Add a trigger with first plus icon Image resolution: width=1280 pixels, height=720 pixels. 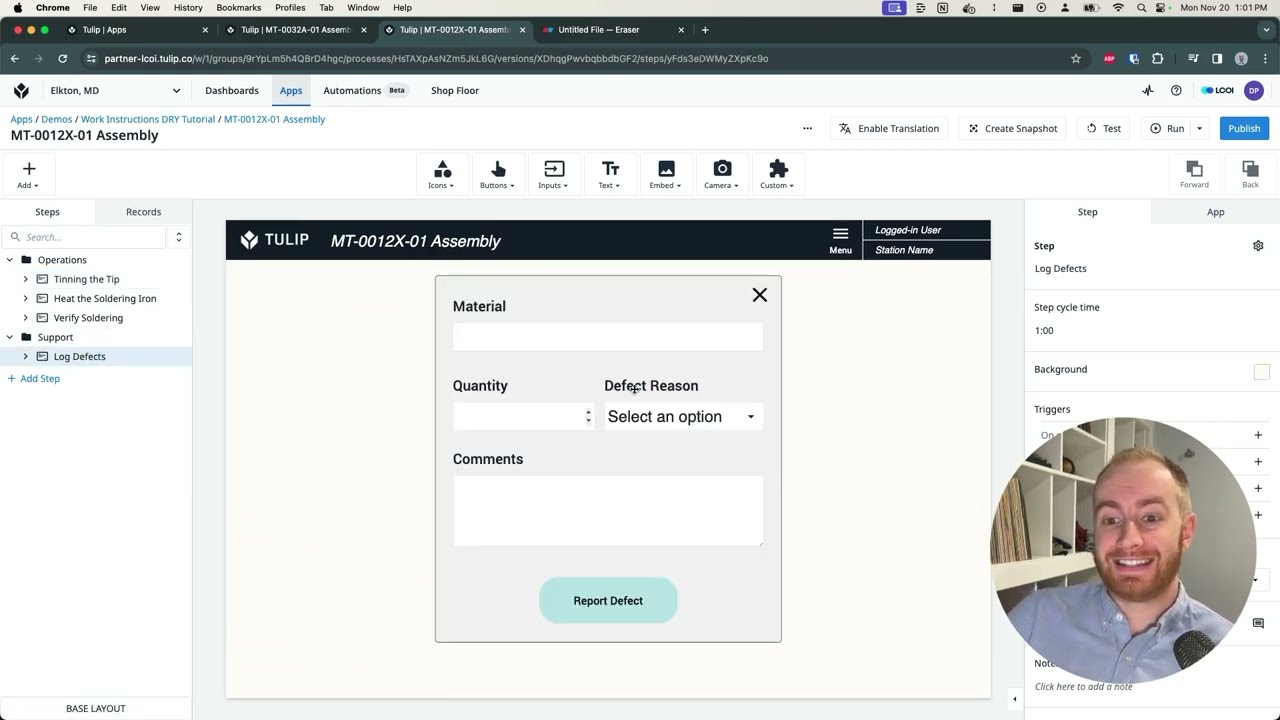(1258, 435)
